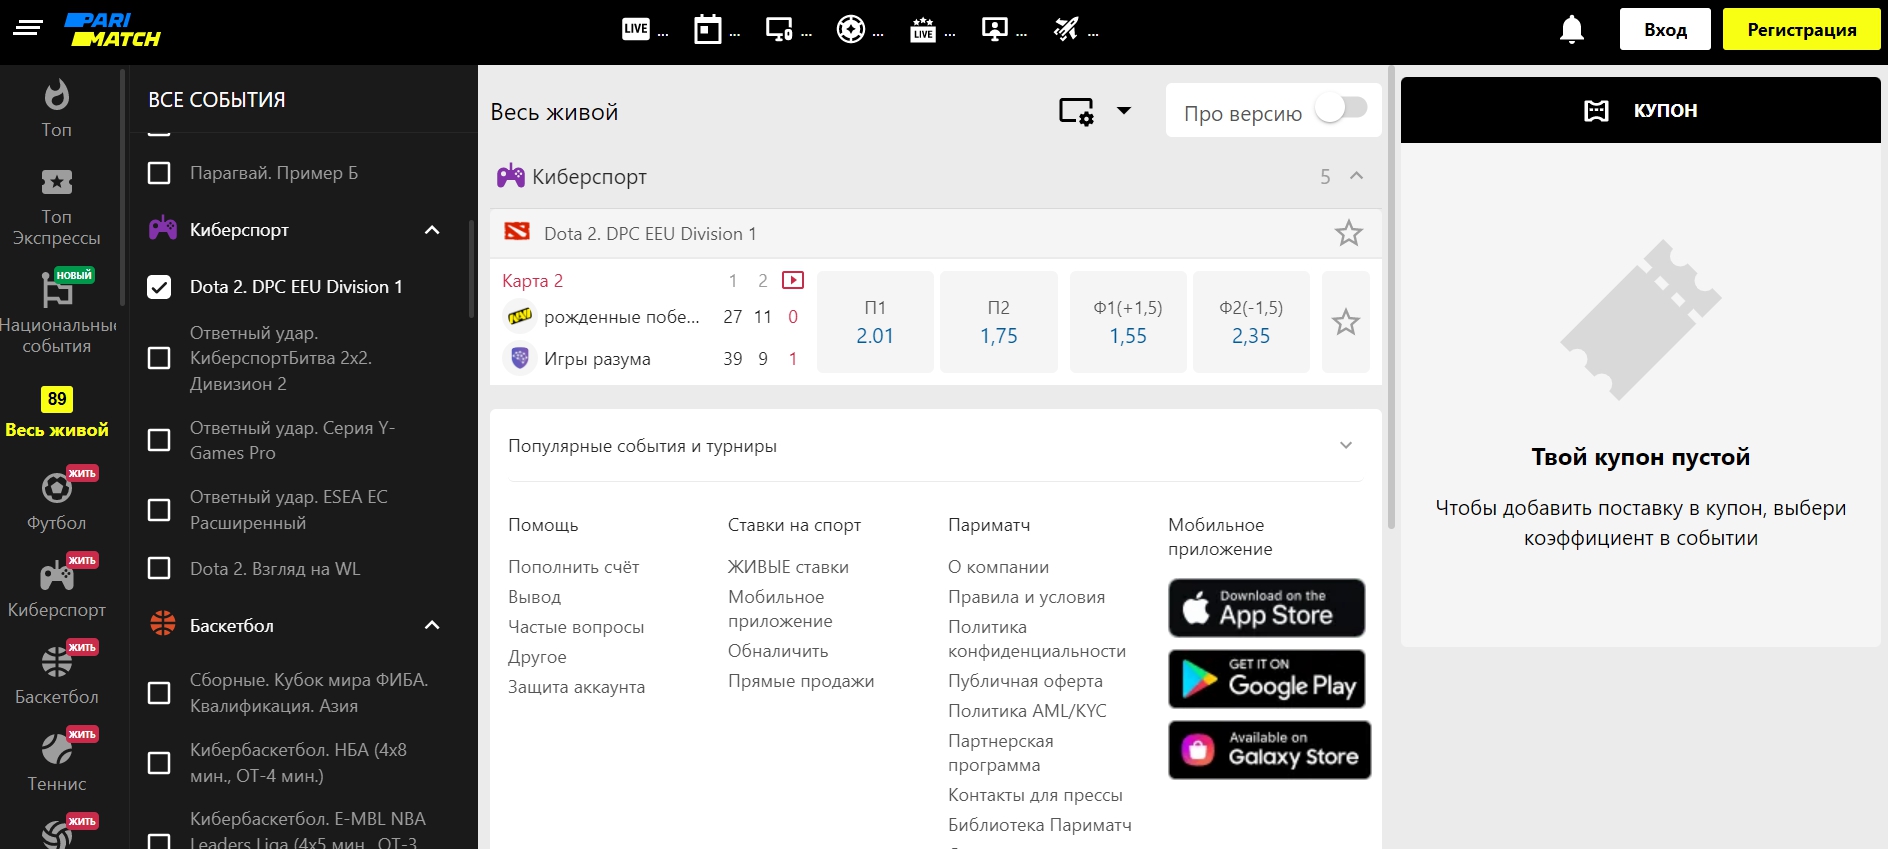Select П1 odds 2.01

tap(875, 322)
